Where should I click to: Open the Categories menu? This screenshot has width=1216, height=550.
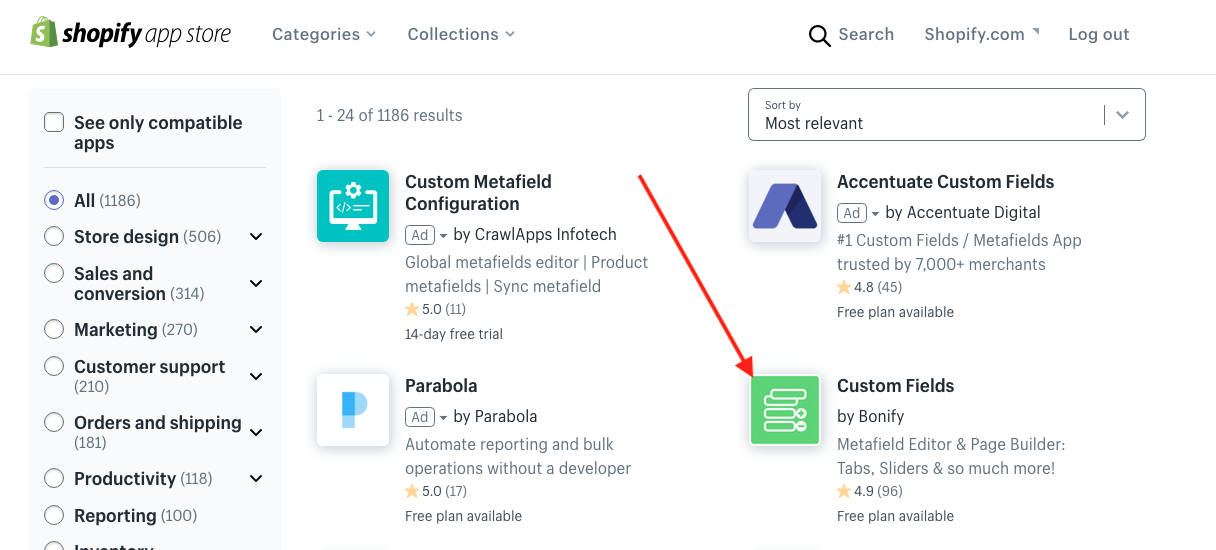324,34
